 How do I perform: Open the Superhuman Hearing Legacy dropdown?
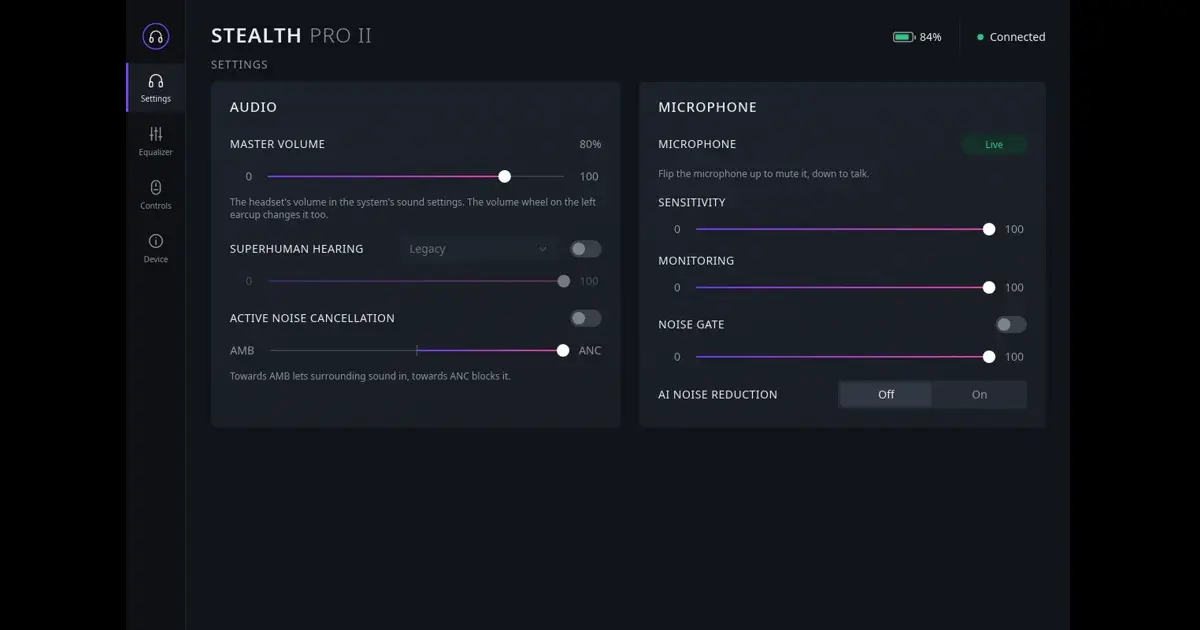[x=478, y=249]
